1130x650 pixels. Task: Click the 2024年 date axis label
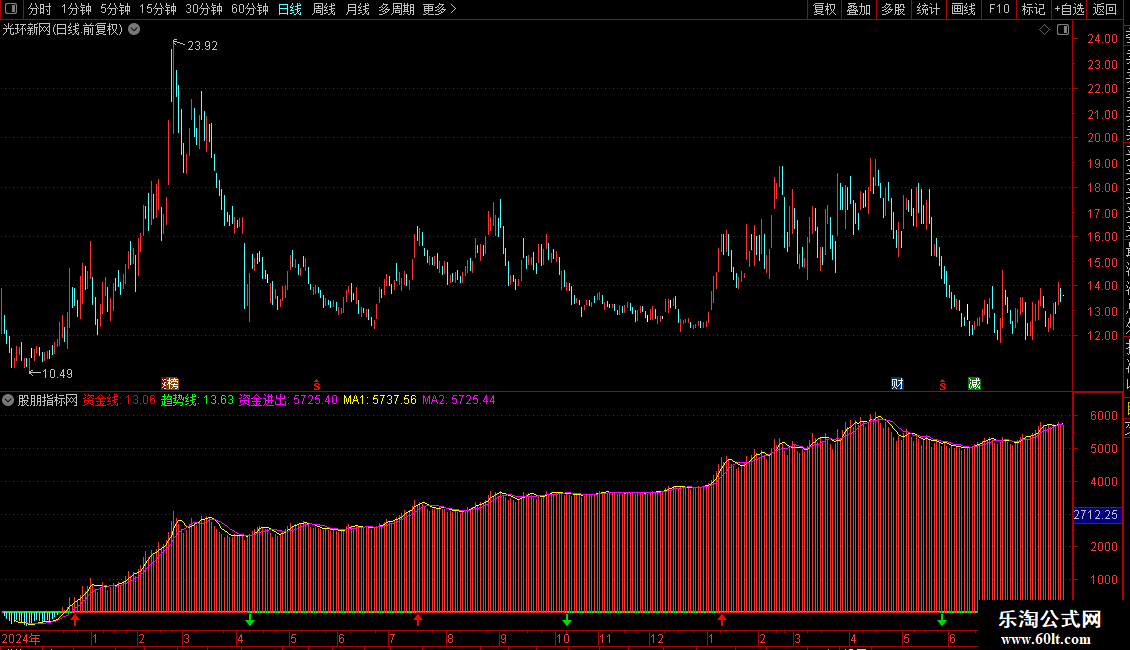point(21,638)
